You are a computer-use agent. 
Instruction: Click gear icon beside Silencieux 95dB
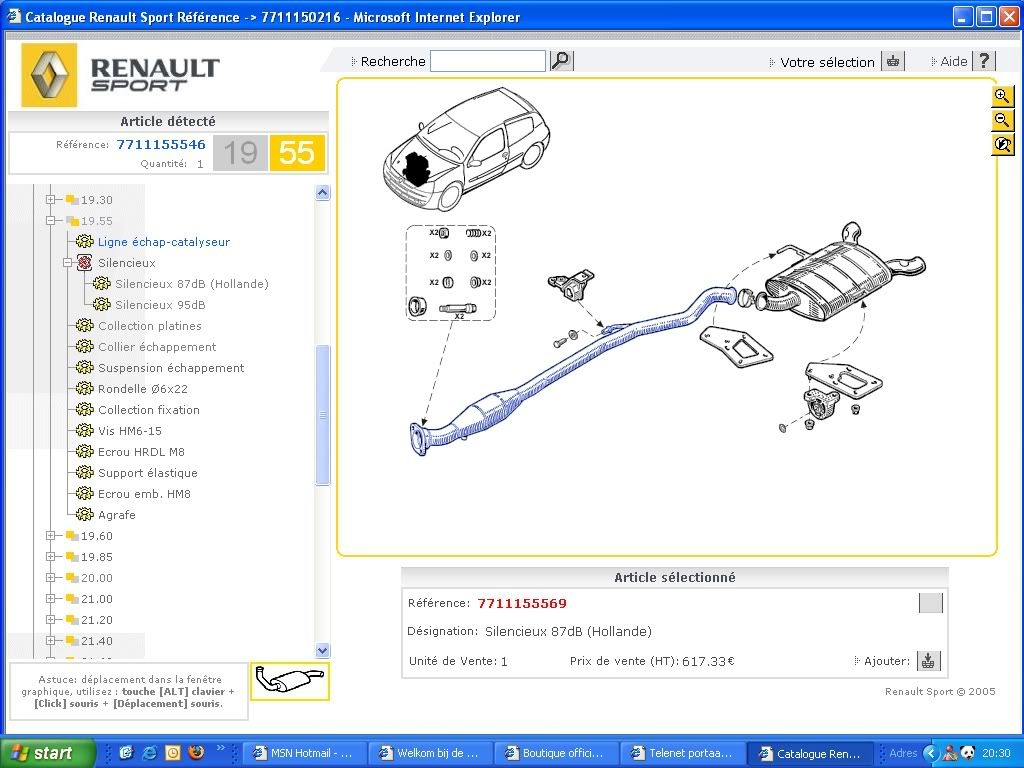(x=101, y=304)
